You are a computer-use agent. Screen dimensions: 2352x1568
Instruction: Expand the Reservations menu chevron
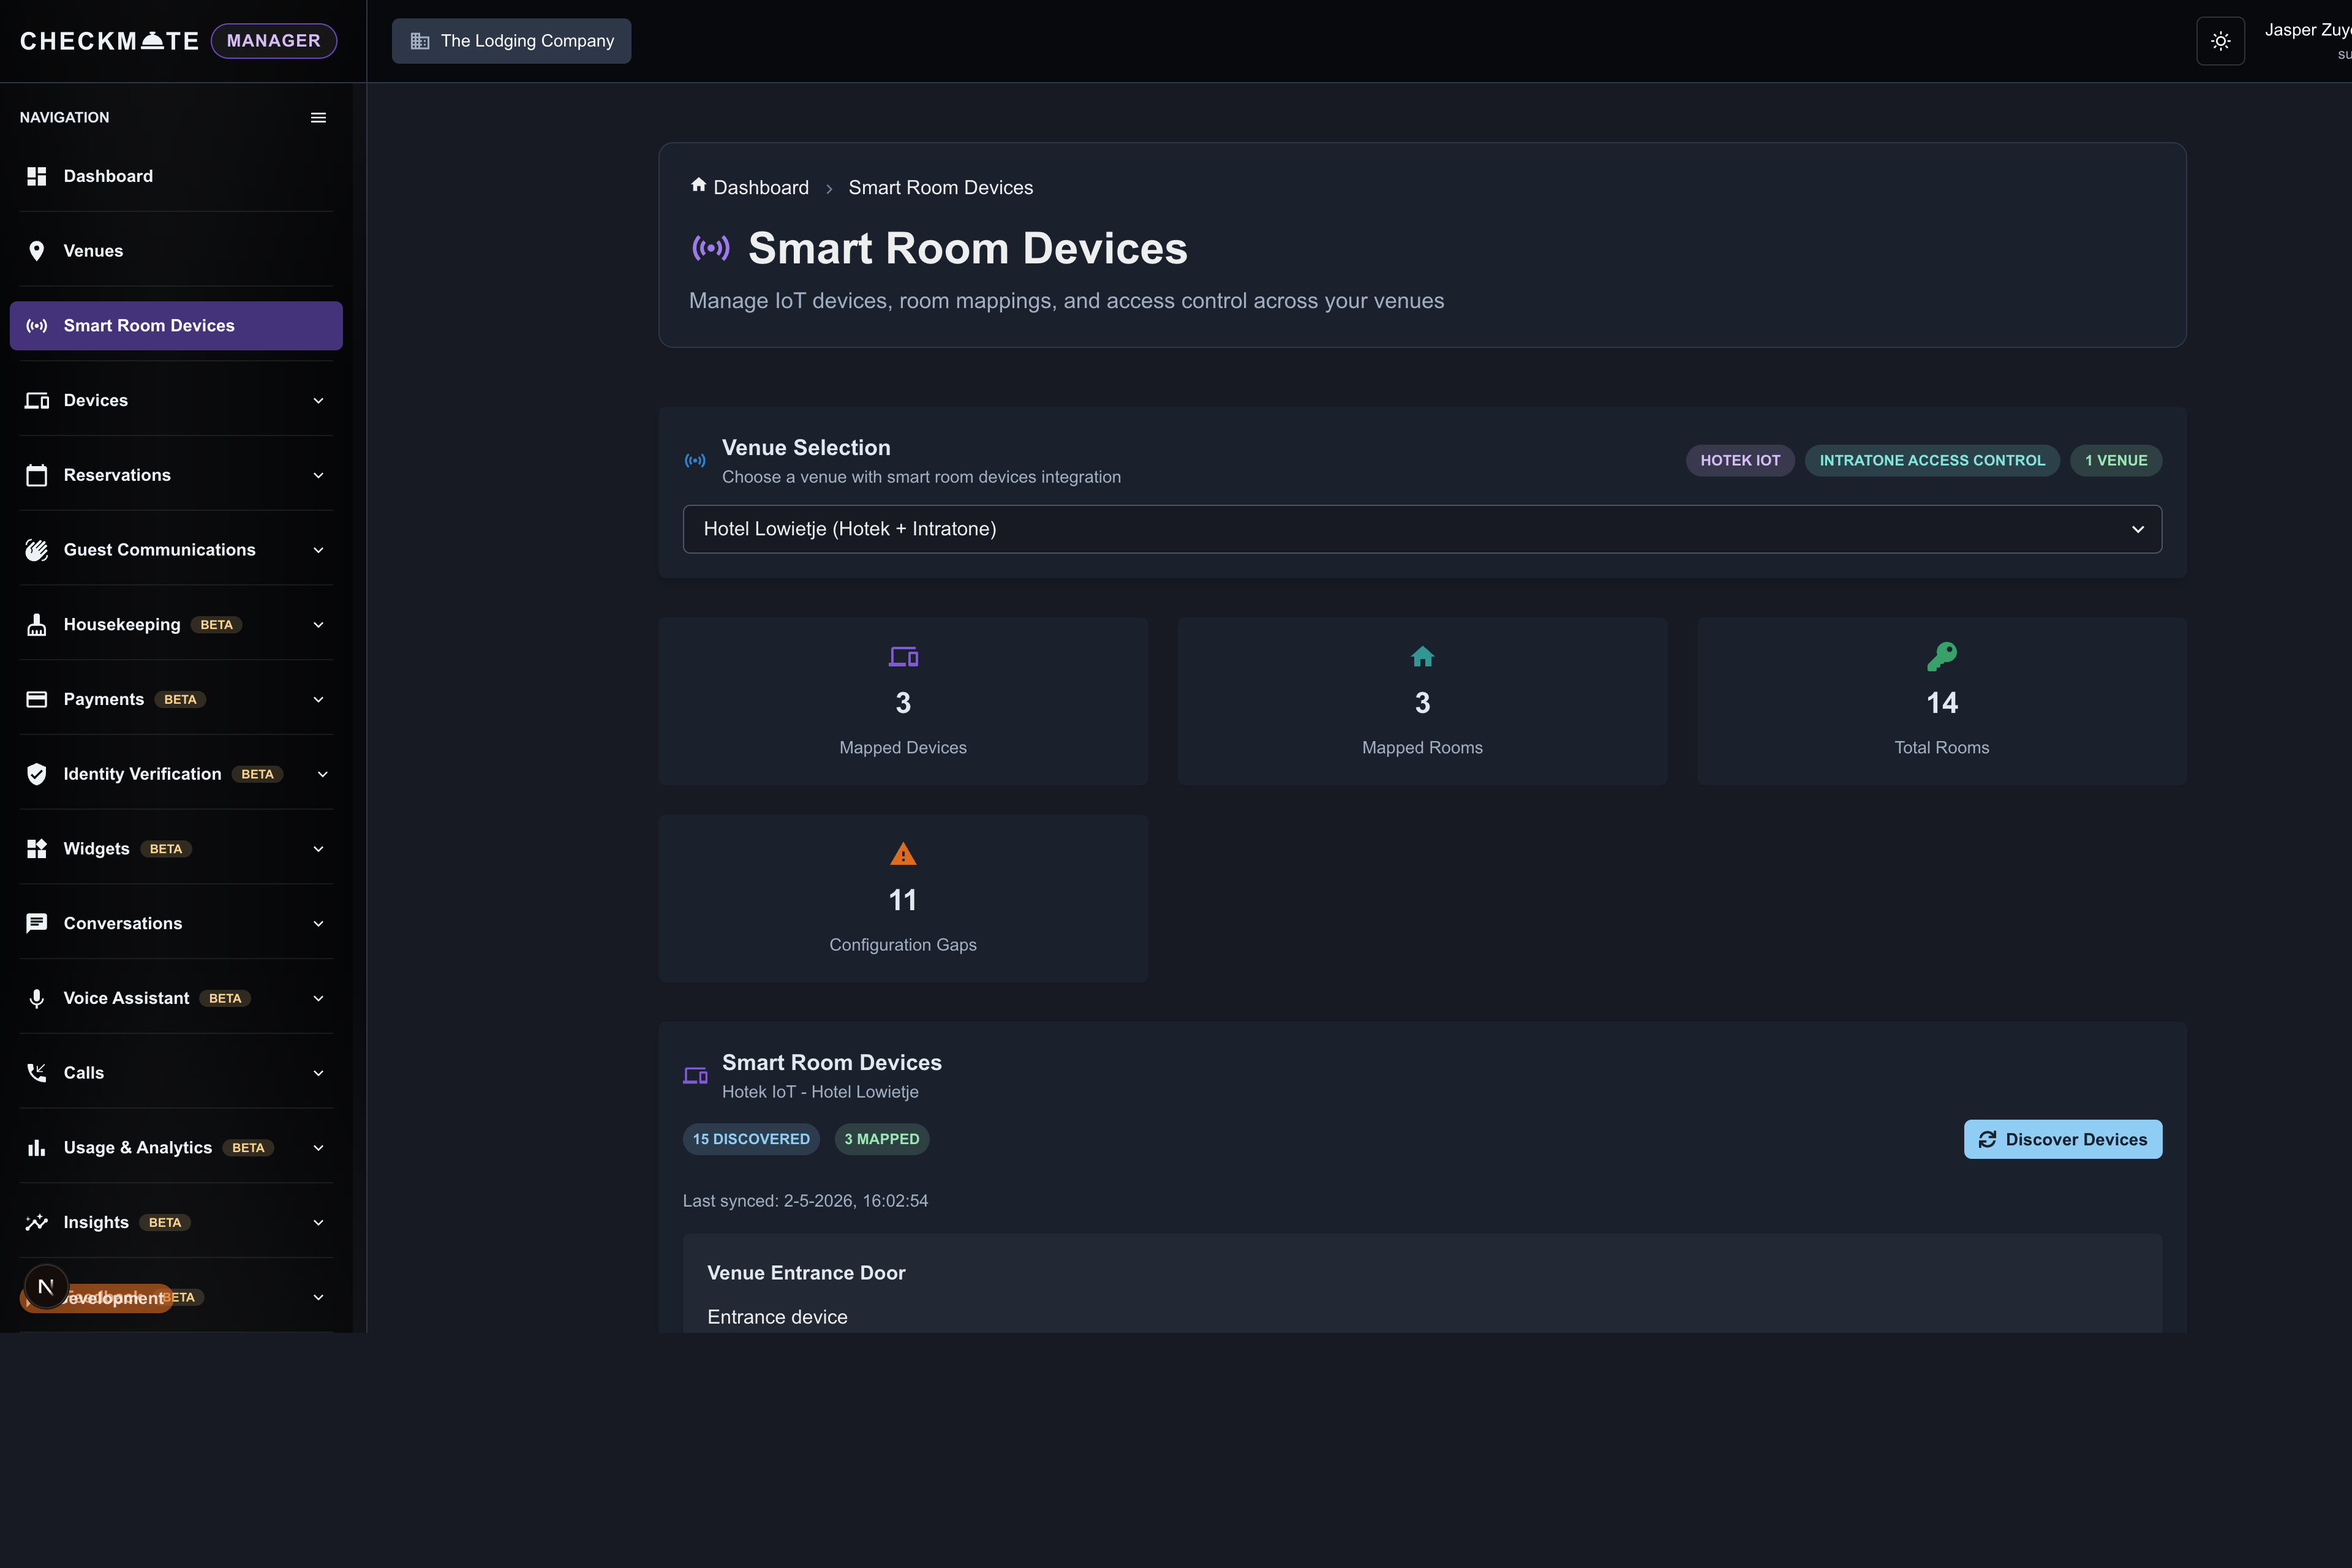tap(319, 475)
